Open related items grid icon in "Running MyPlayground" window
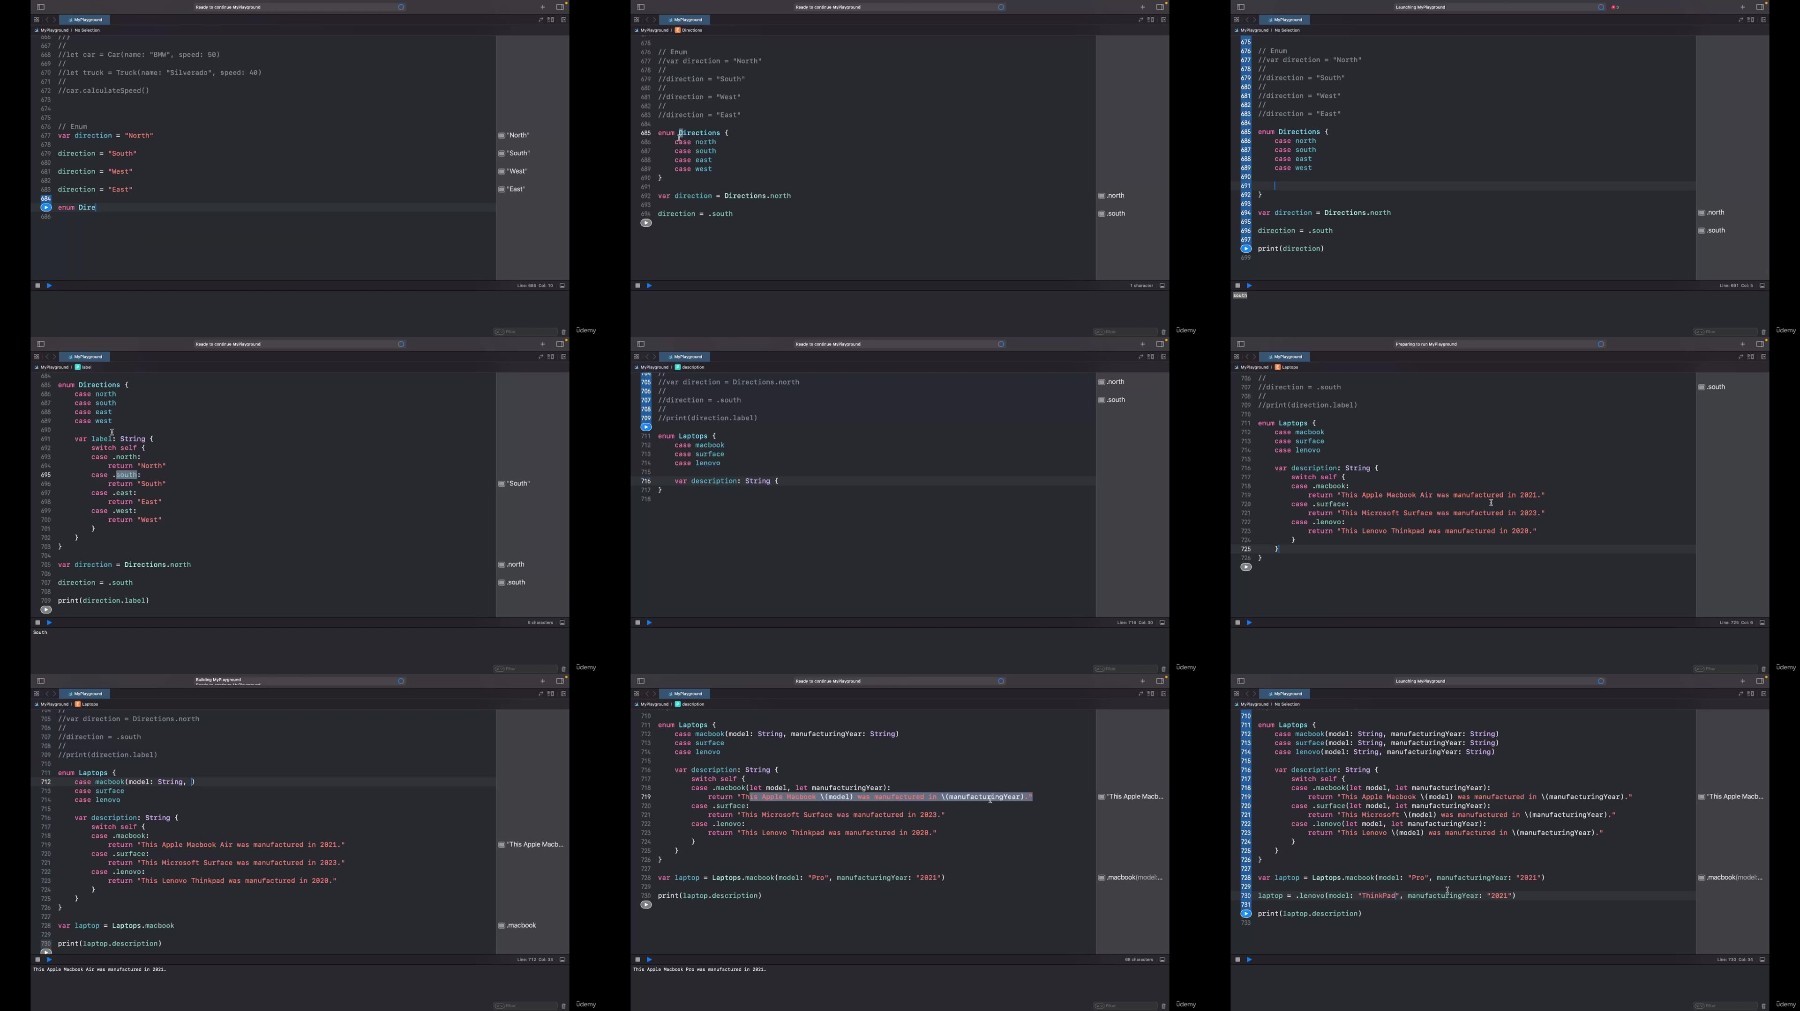 tap(37, 693)
